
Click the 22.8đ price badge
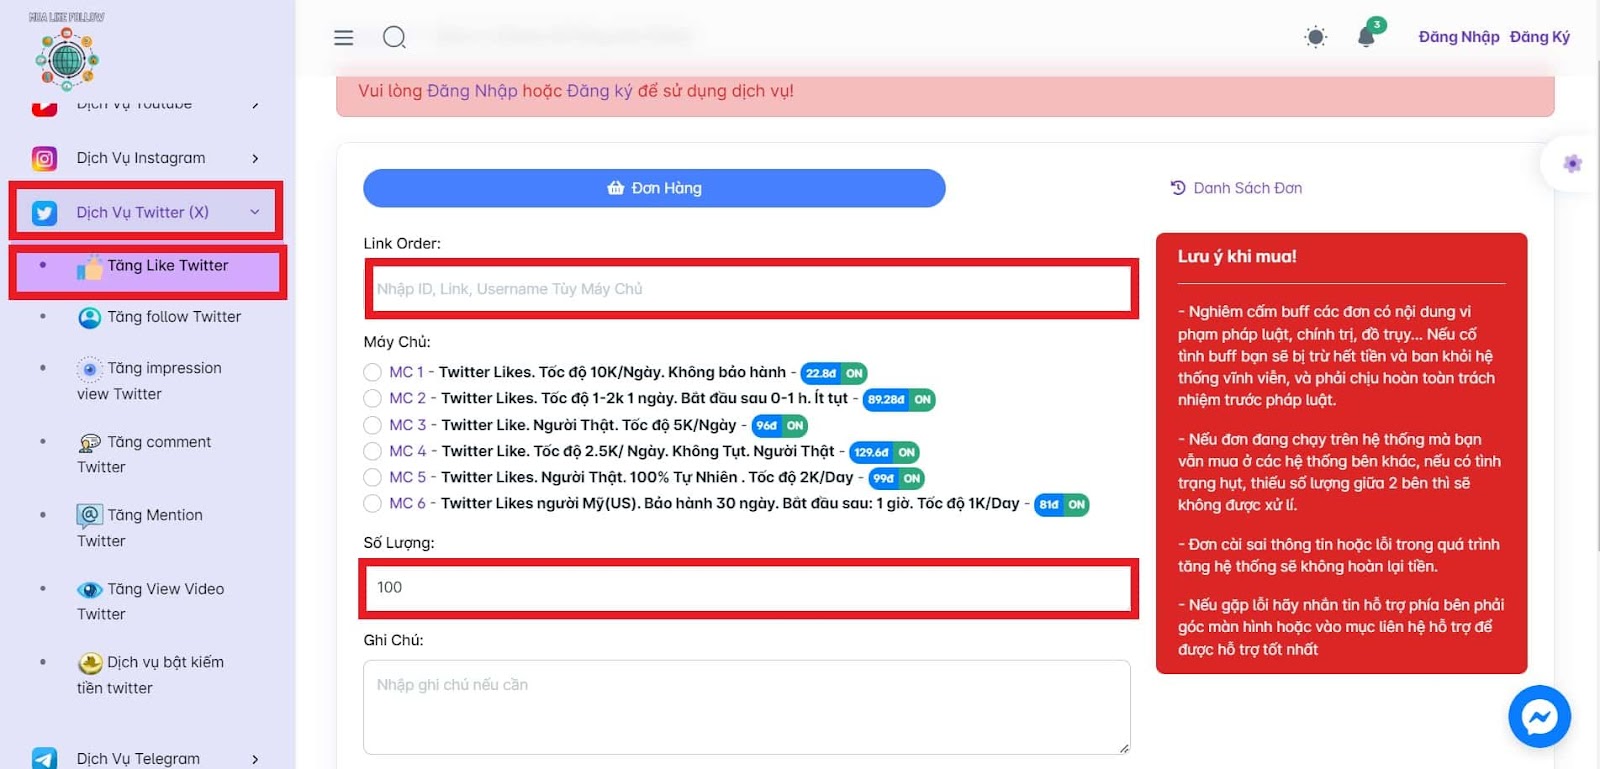(820, 373)
